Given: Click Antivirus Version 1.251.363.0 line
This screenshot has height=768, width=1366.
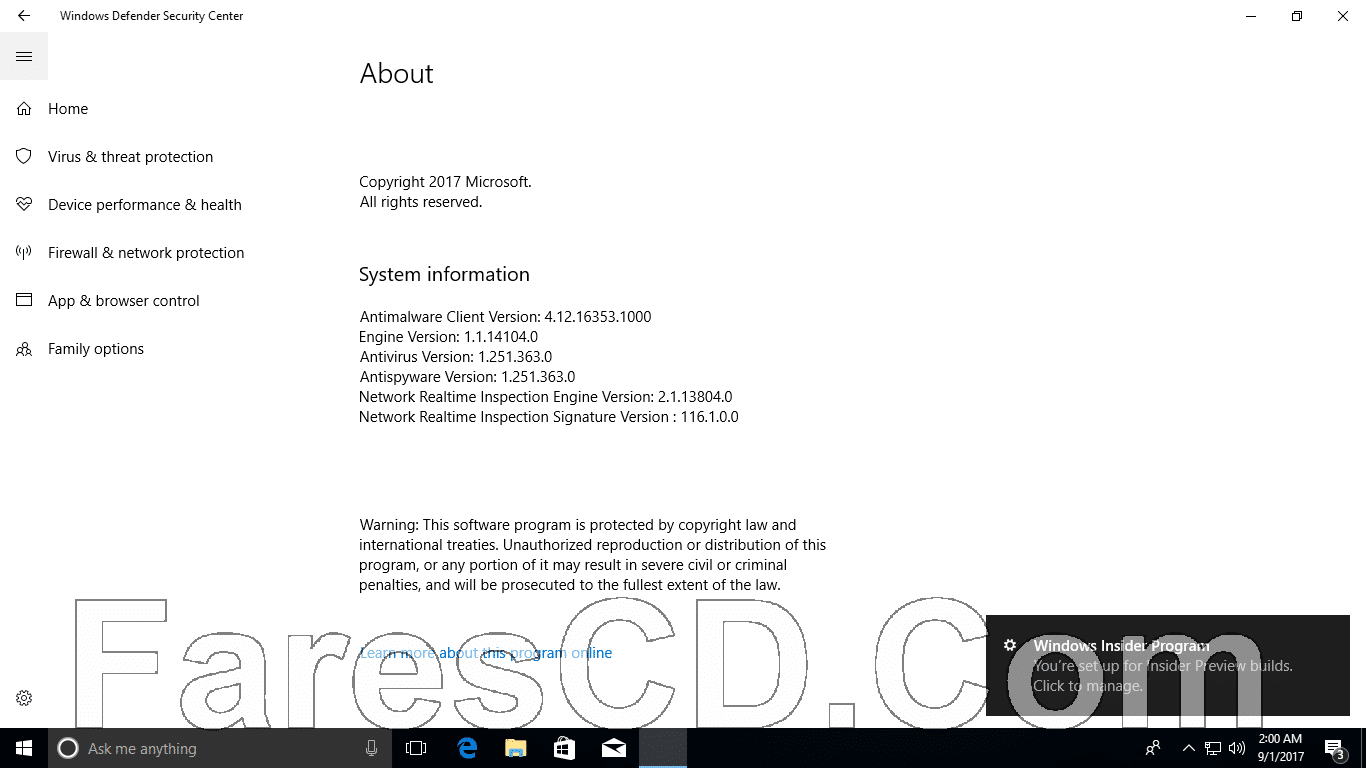Looking at the screenshot, I should (x=455, y=357).
